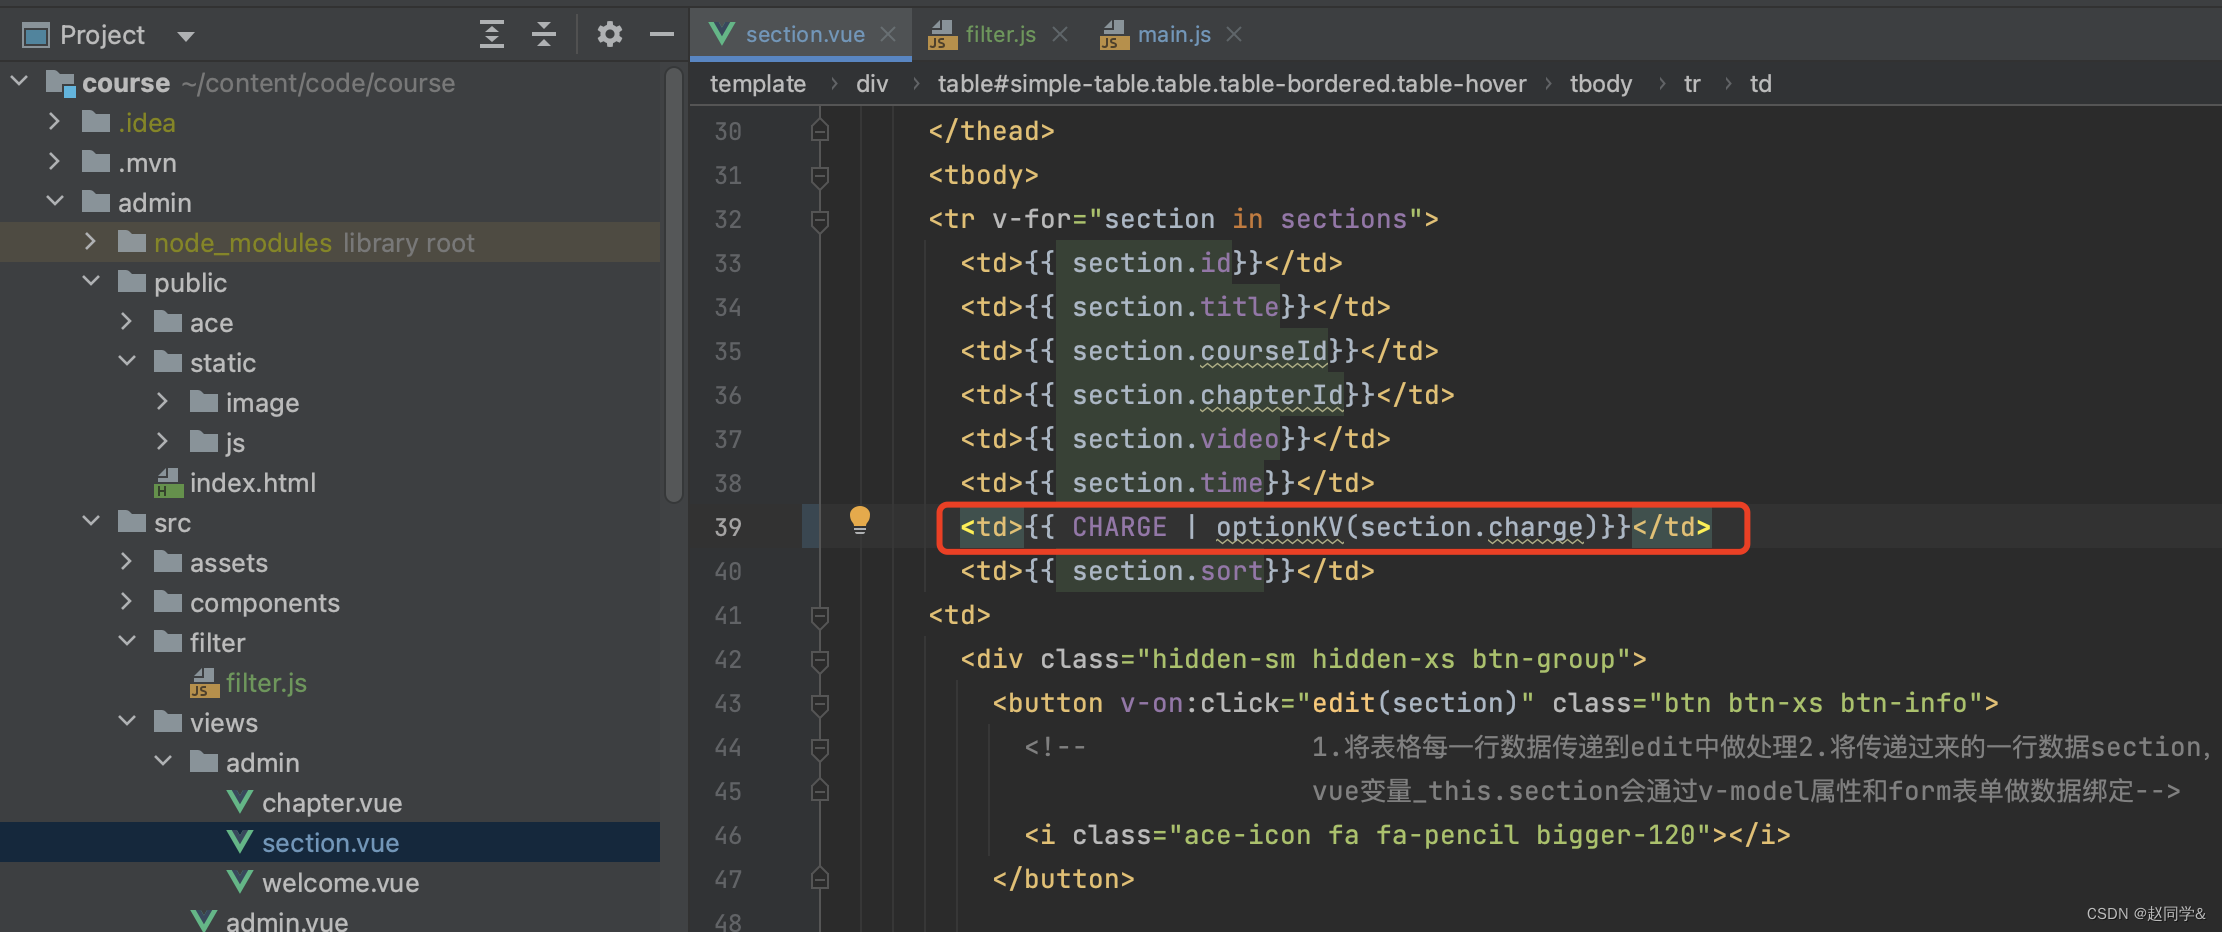This screenshot has height=932, width=2222.
Task: Expand the .idea folder
Action: tap(55, 121)
